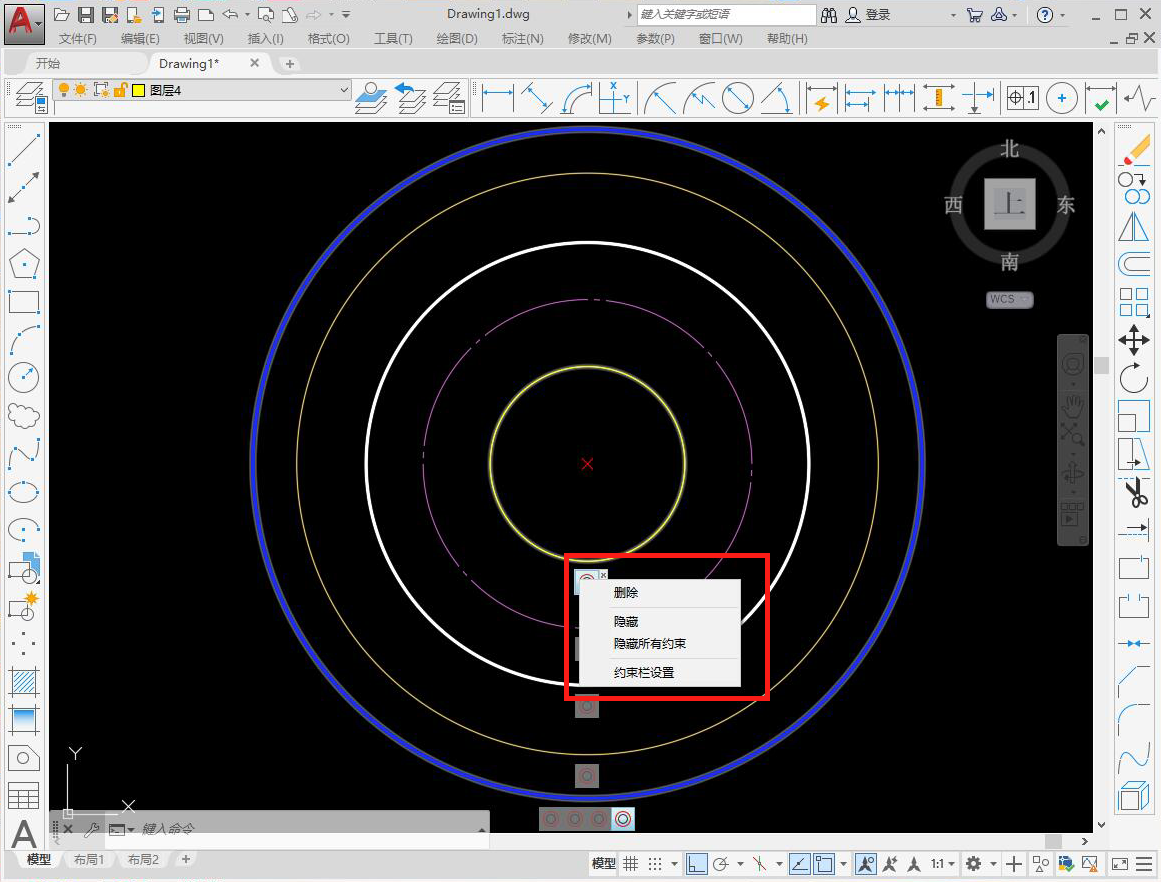Expand the command line history arrow
This screenshot has width=1161, height=882.
point(483,829)
